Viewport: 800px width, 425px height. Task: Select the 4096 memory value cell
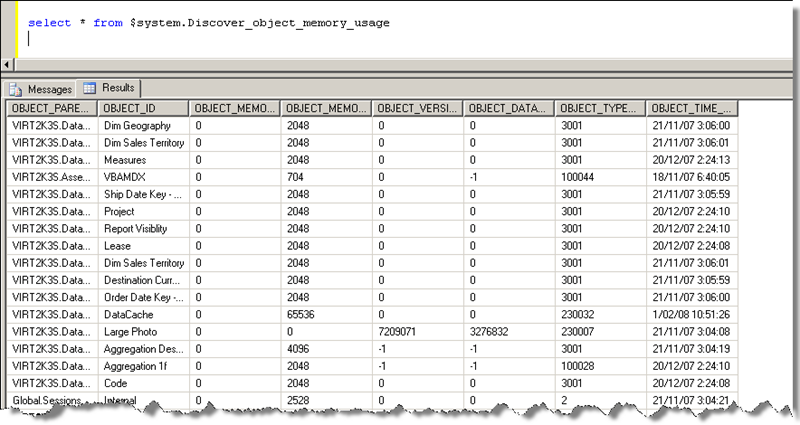326,349
